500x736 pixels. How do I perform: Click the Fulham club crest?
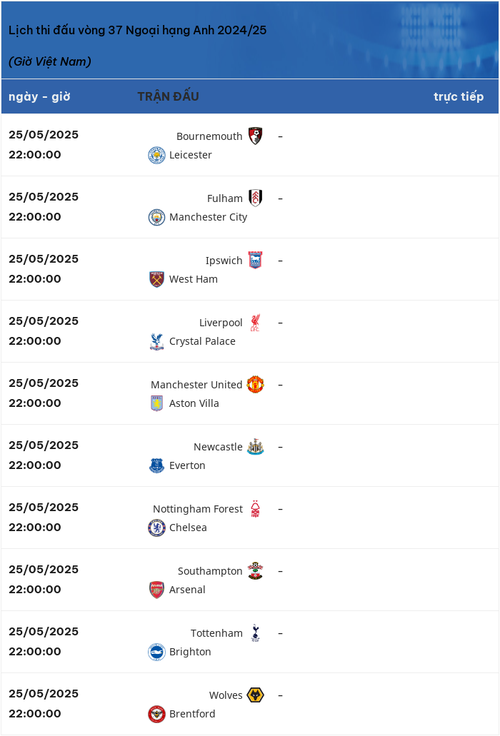pyautogui.click(x=255, y=198)
